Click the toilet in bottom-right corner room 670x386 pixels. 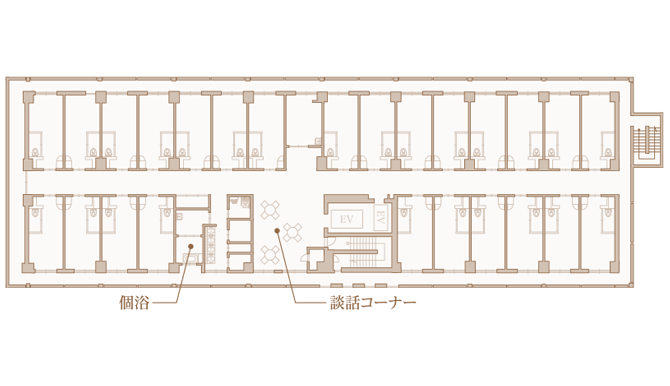point(608,212)
